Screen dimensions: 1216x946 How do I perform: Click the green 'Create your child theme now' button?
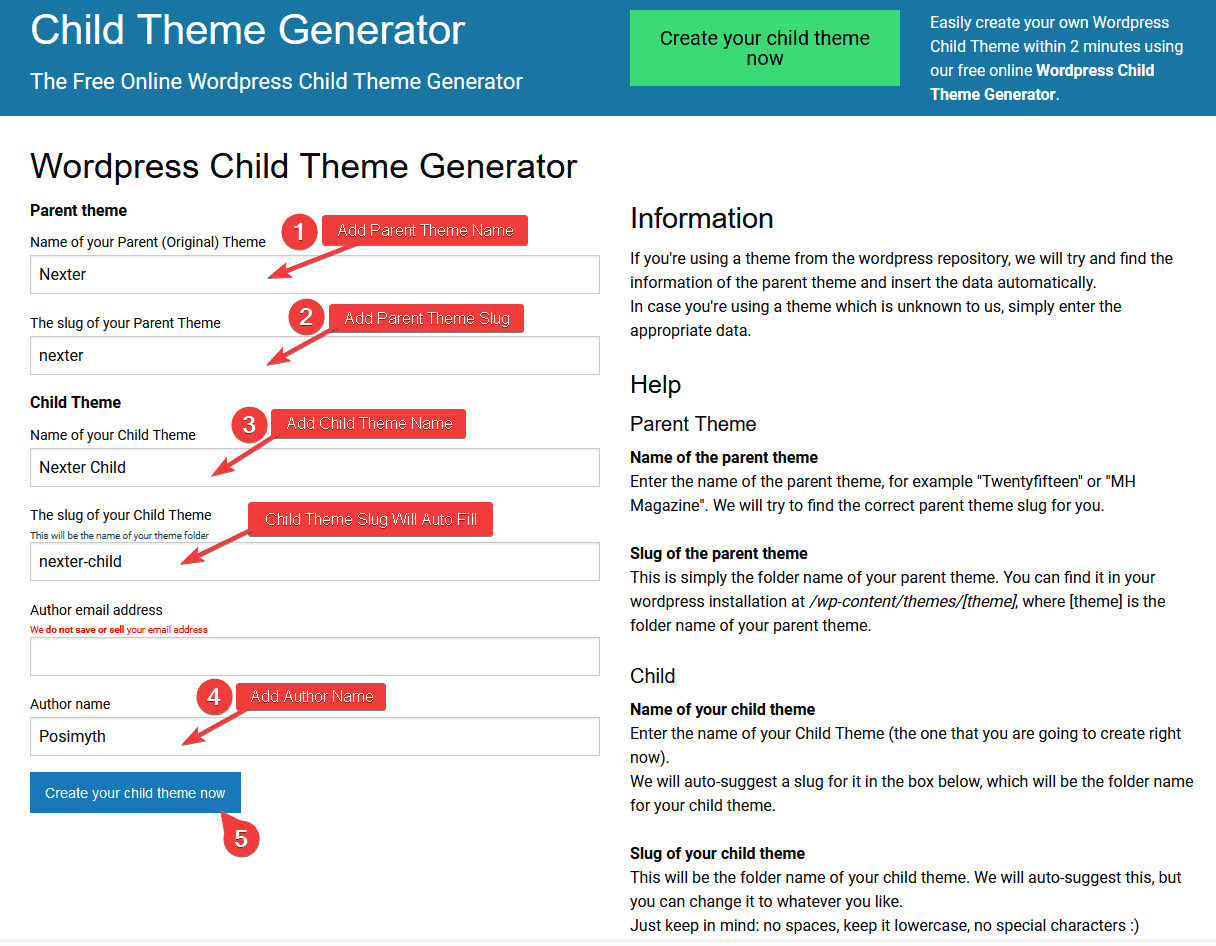764,47
